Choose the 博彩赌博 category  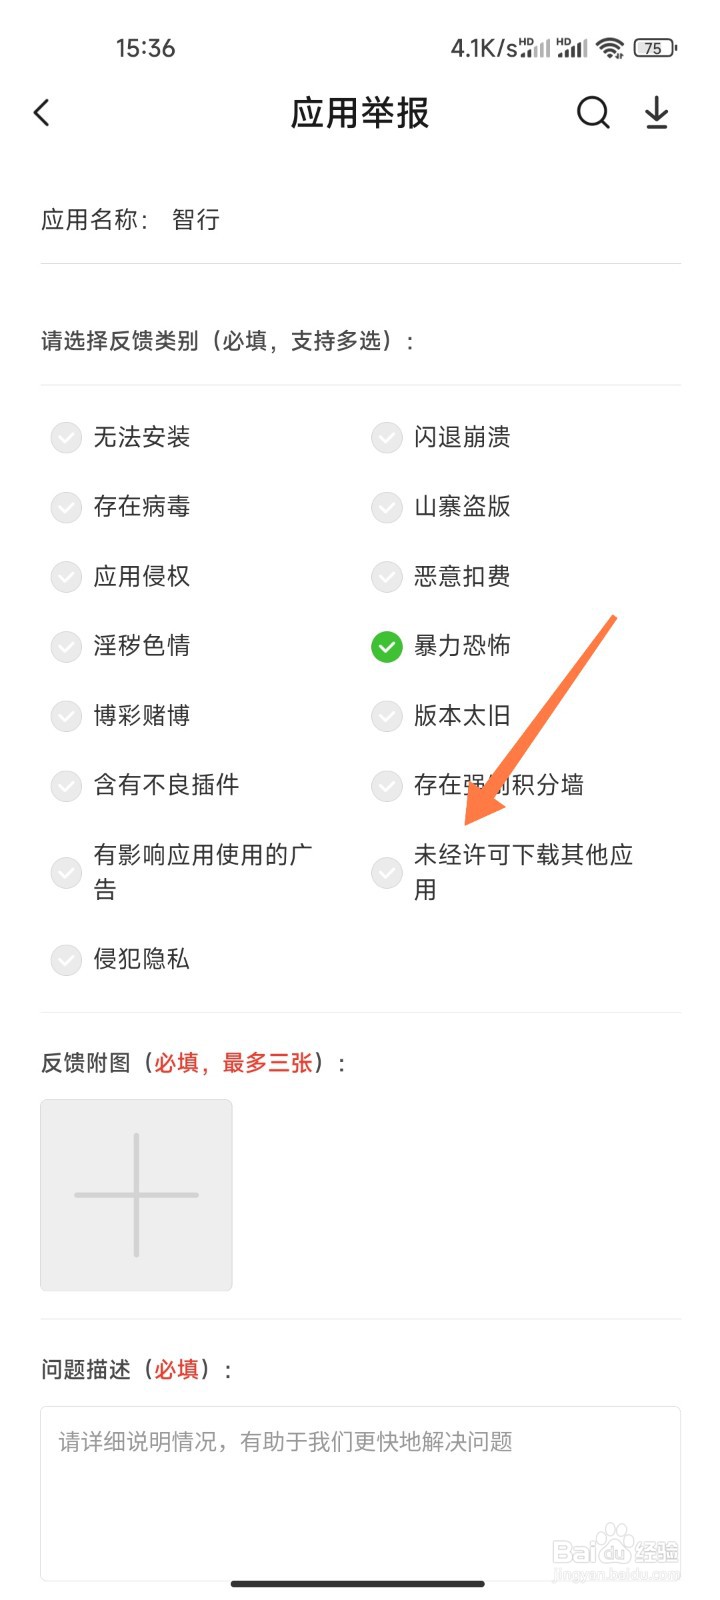pyautogui.click(x=66, y=716)
